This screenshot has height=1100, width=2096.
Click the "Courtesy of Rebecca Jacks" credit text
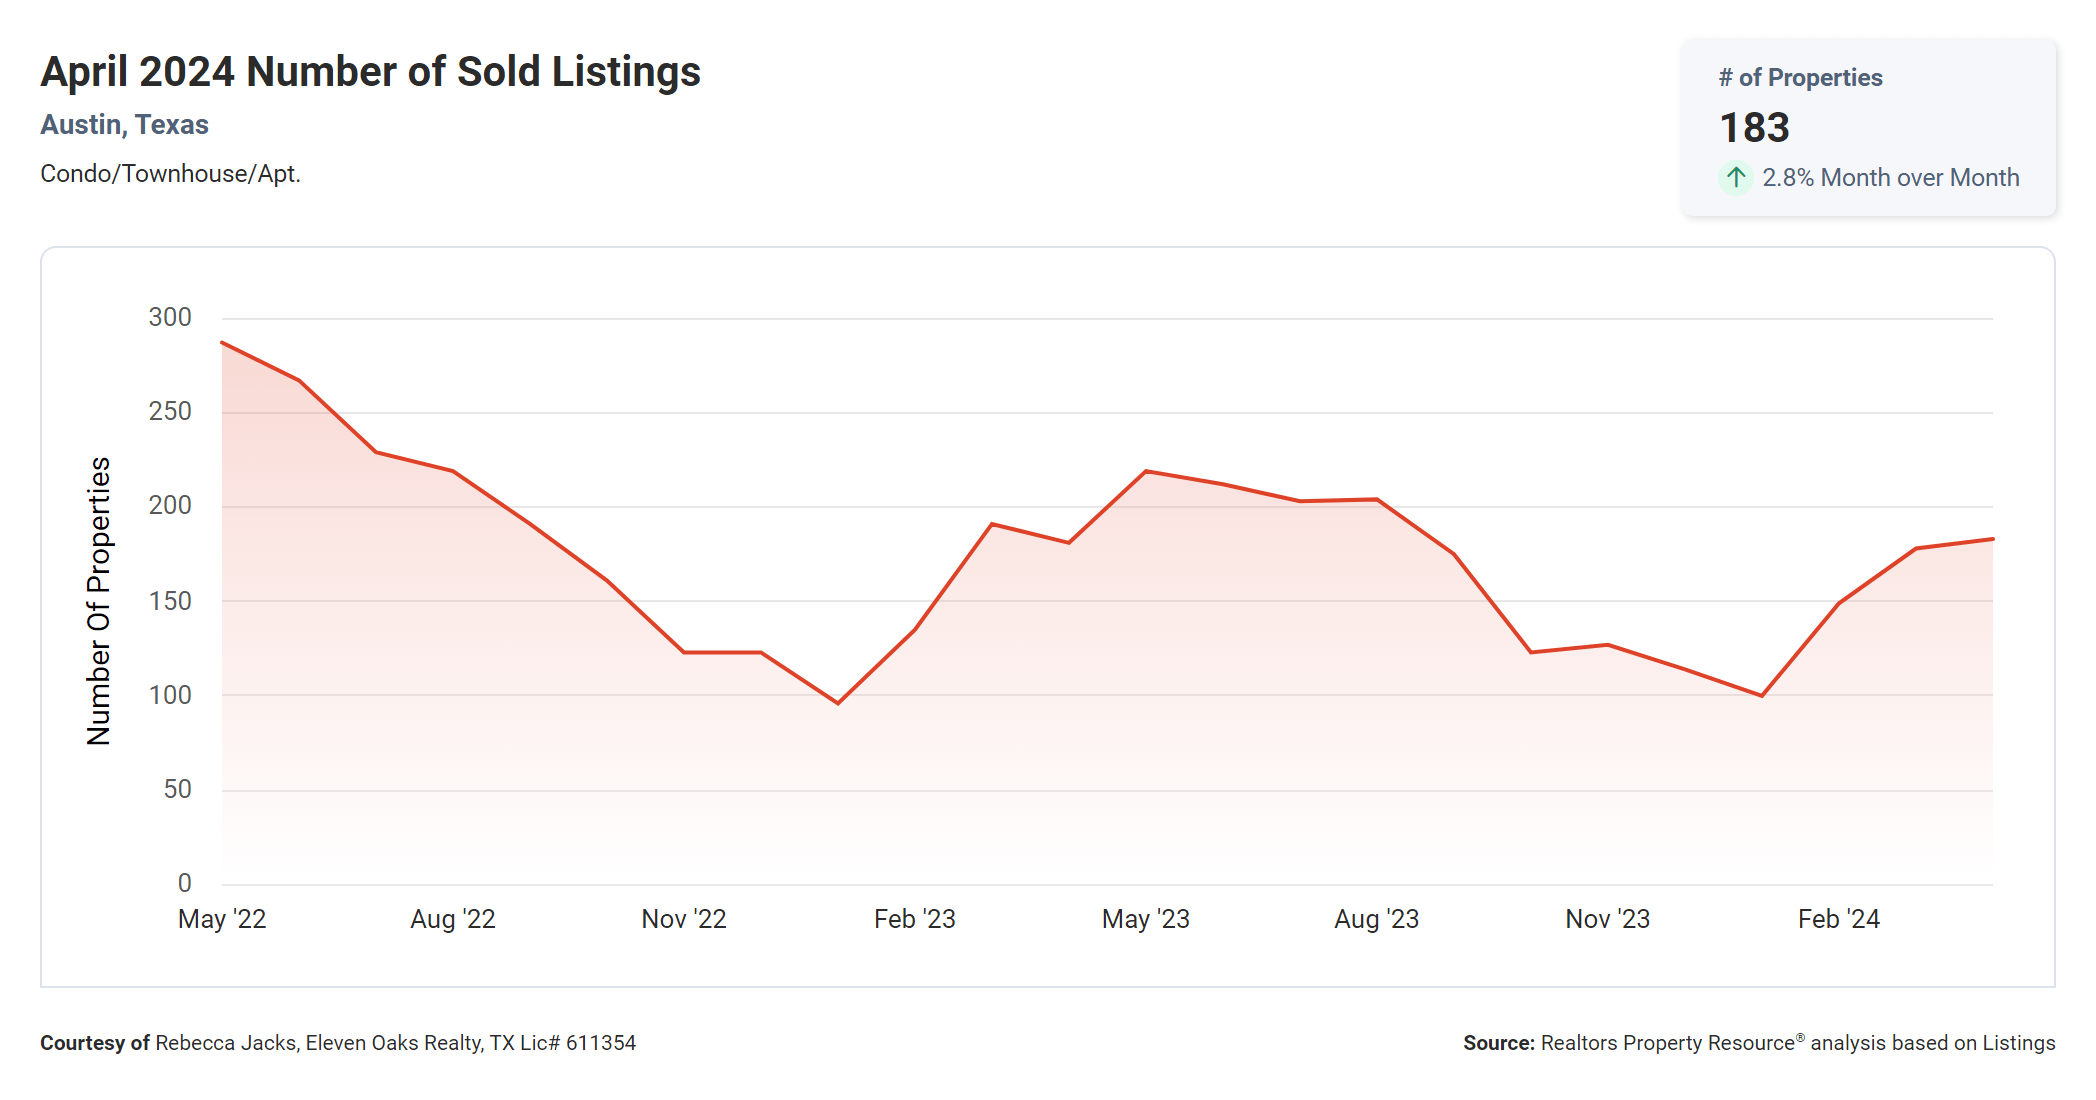pyautogui.click(x=338, y=1043)
